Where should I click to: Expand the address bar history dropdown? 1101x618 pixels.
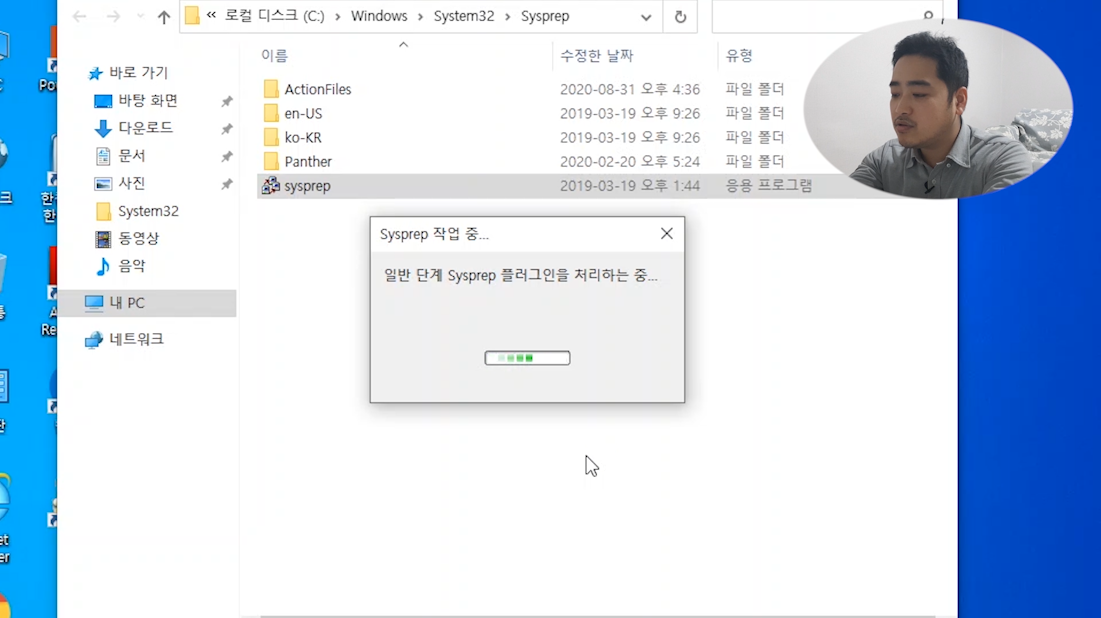[646, 17]
